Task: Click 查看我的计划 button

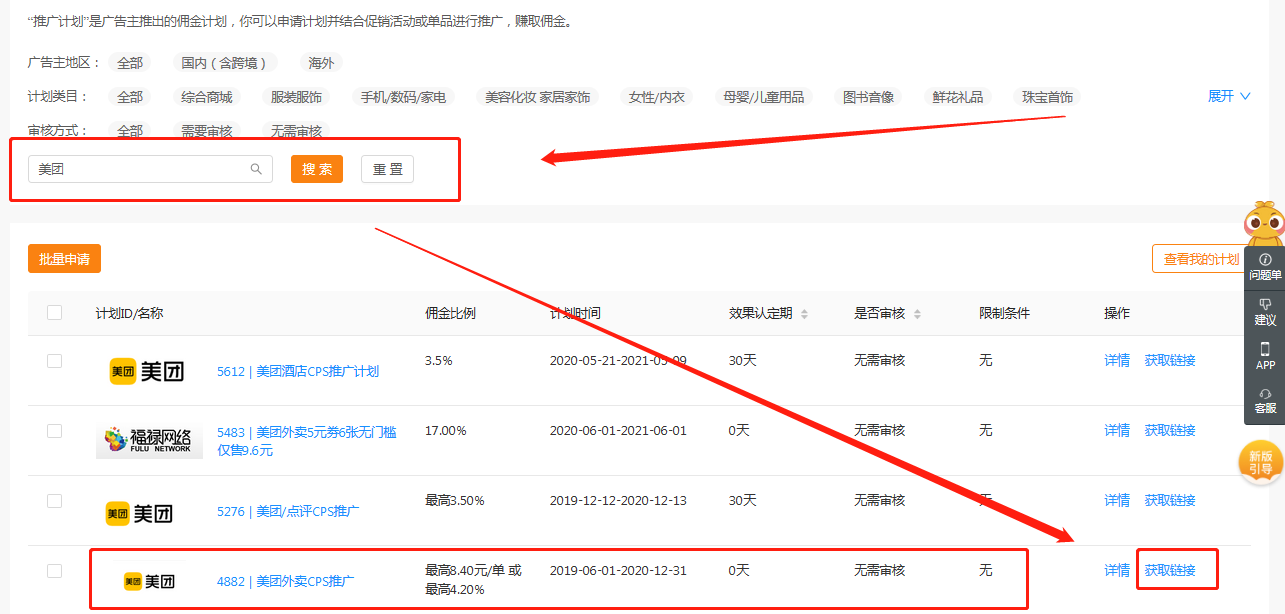Action: (1201, 259)
